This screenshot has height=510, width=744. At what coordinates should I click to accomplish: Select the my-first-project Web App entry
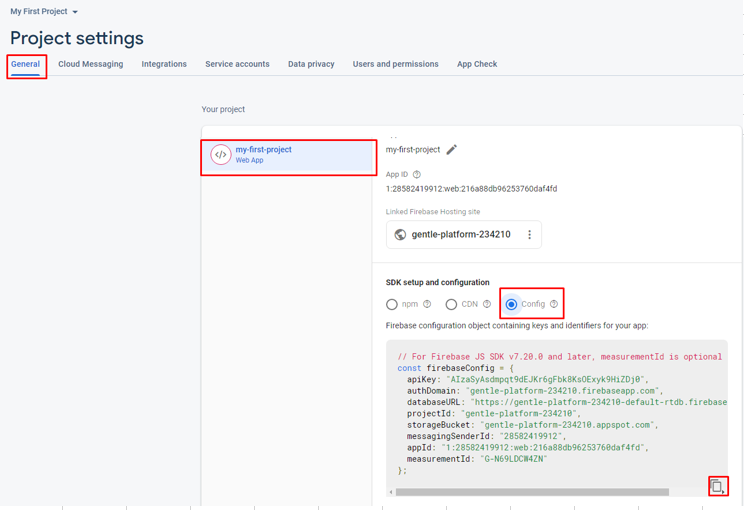pos(288,155)
